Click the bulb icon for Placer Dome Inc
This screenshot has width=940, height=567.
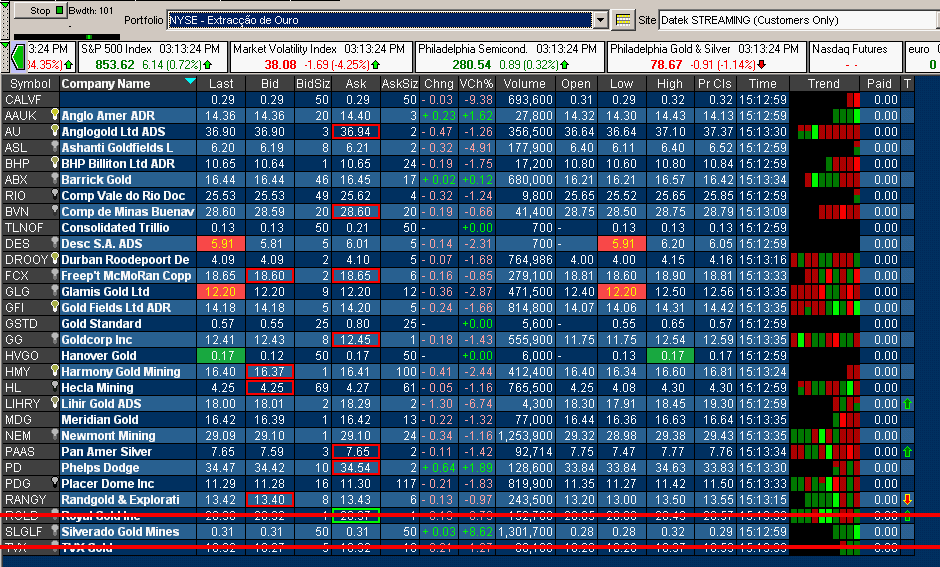tap(55, 482)
